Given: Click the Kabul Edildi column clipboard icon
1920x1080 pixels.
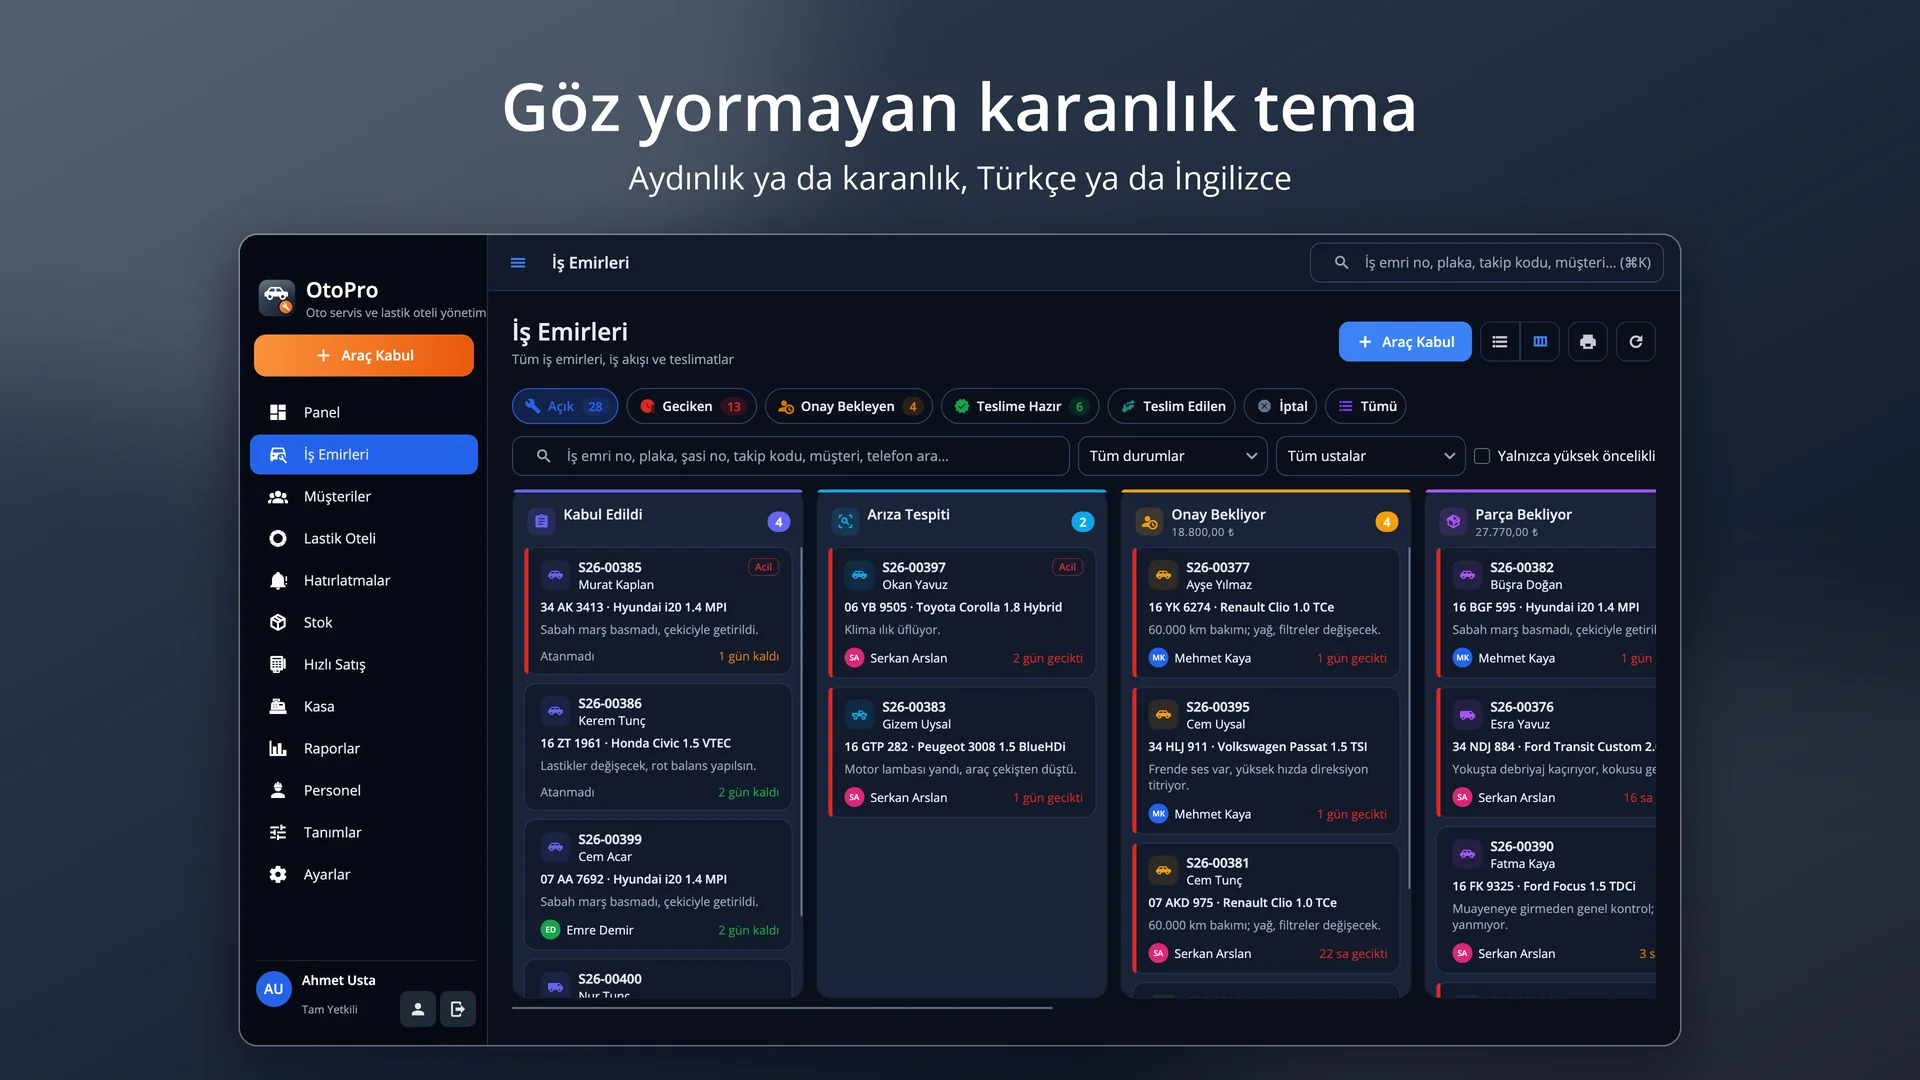Looking at the screenshot, I should pos(541,521).
